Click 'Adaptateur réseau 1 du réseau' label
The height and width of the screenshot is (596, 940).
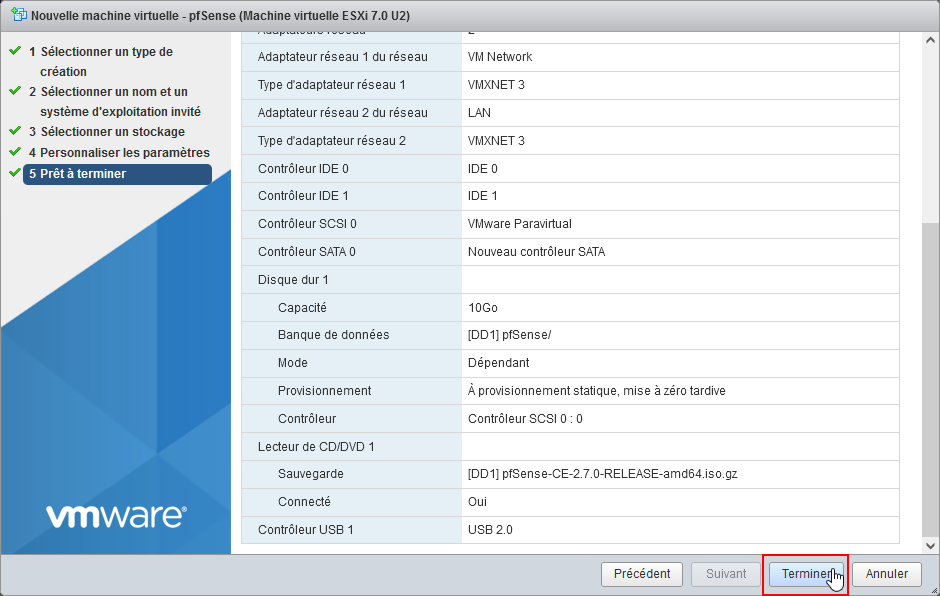coord(342,57)
